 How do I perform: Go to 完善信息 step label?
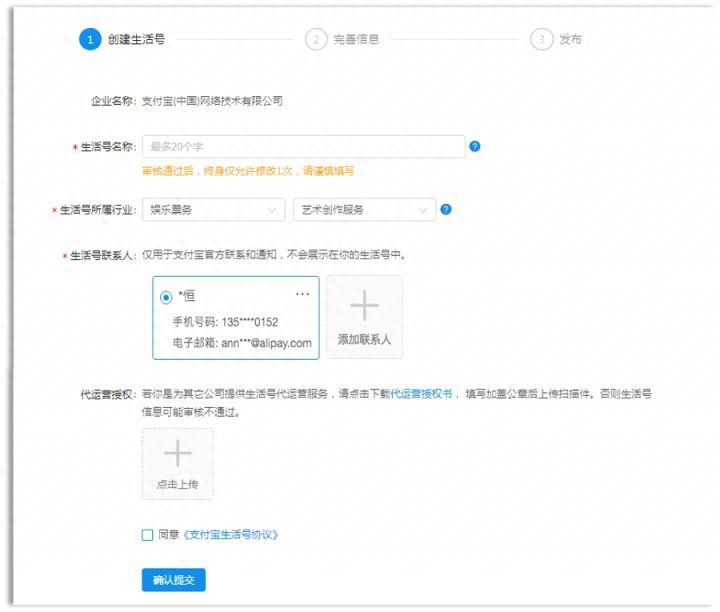tap(356, 39)
